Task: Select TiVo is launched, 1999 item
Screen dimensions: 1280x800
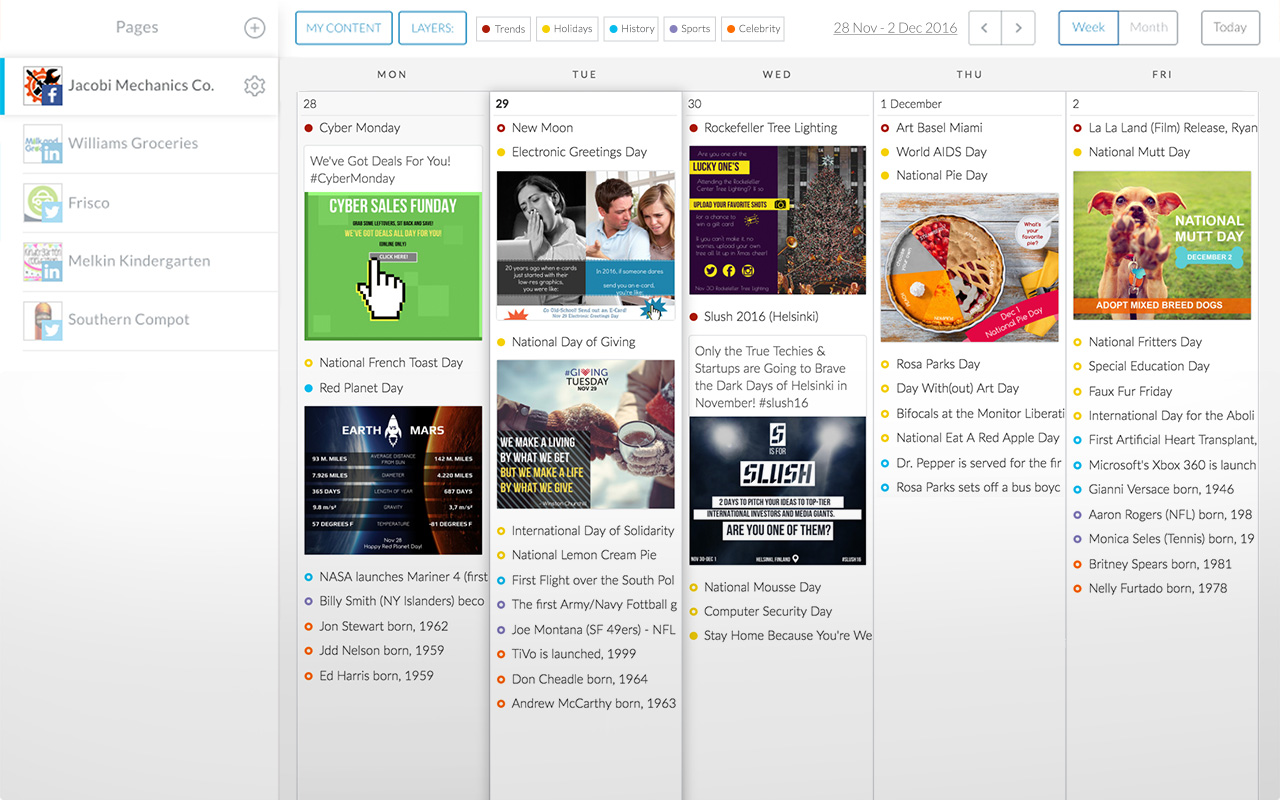Action: coord(574,654)
